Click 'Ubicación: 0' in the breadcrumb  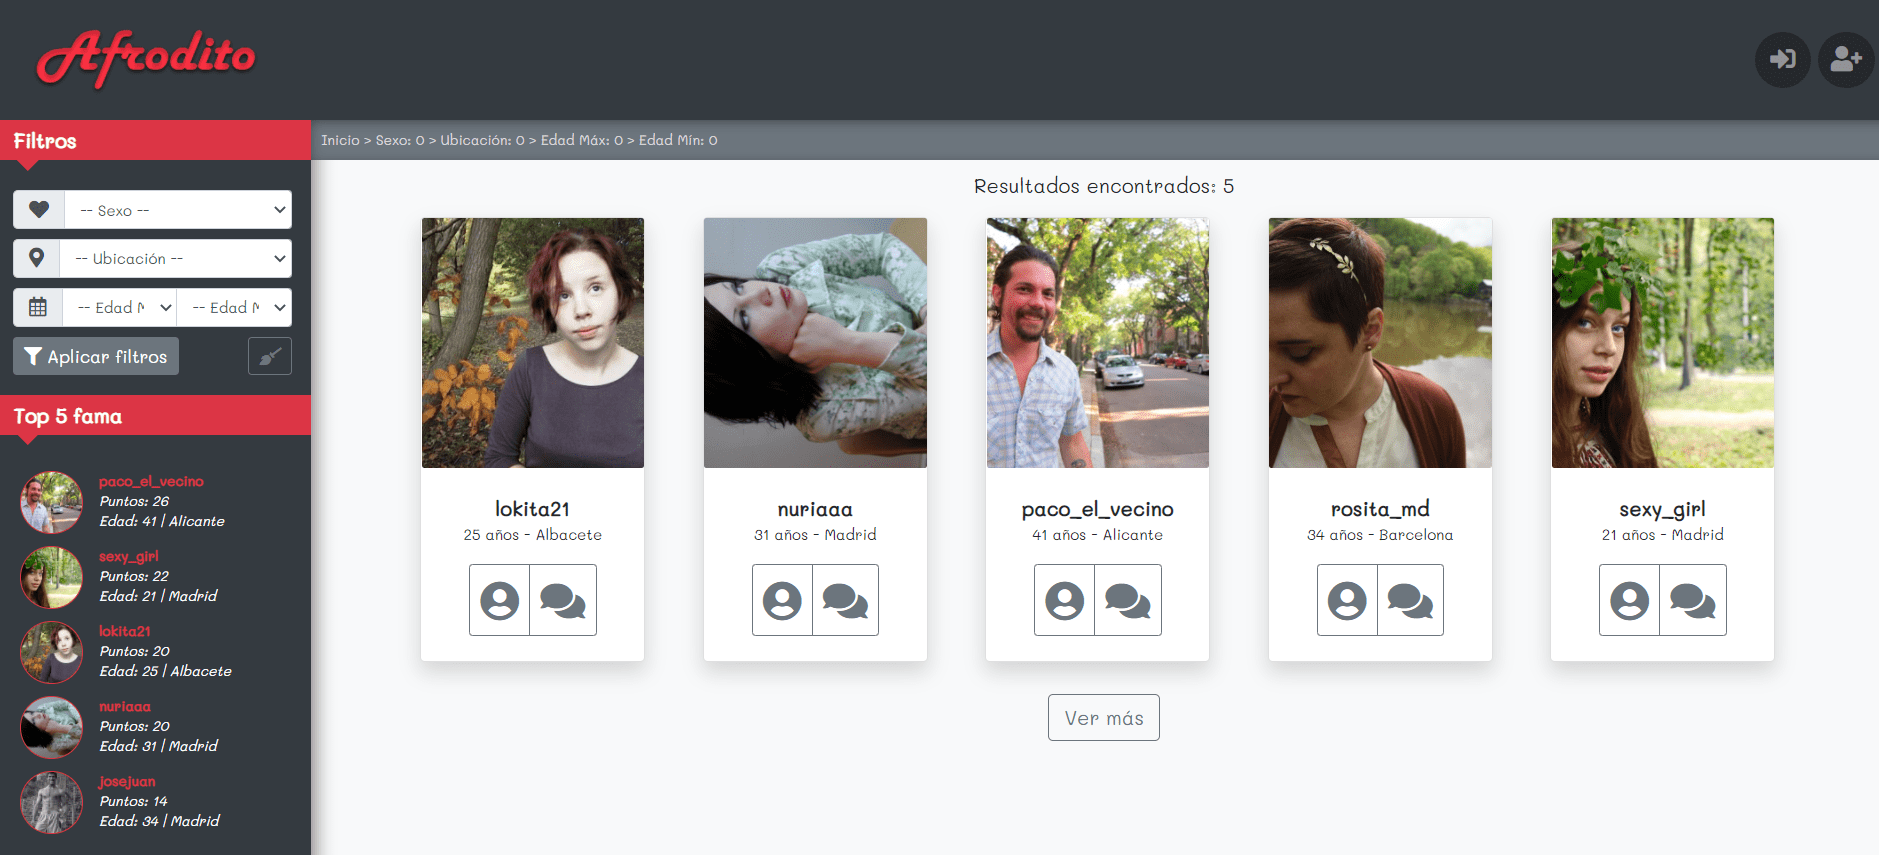(483, 140)
